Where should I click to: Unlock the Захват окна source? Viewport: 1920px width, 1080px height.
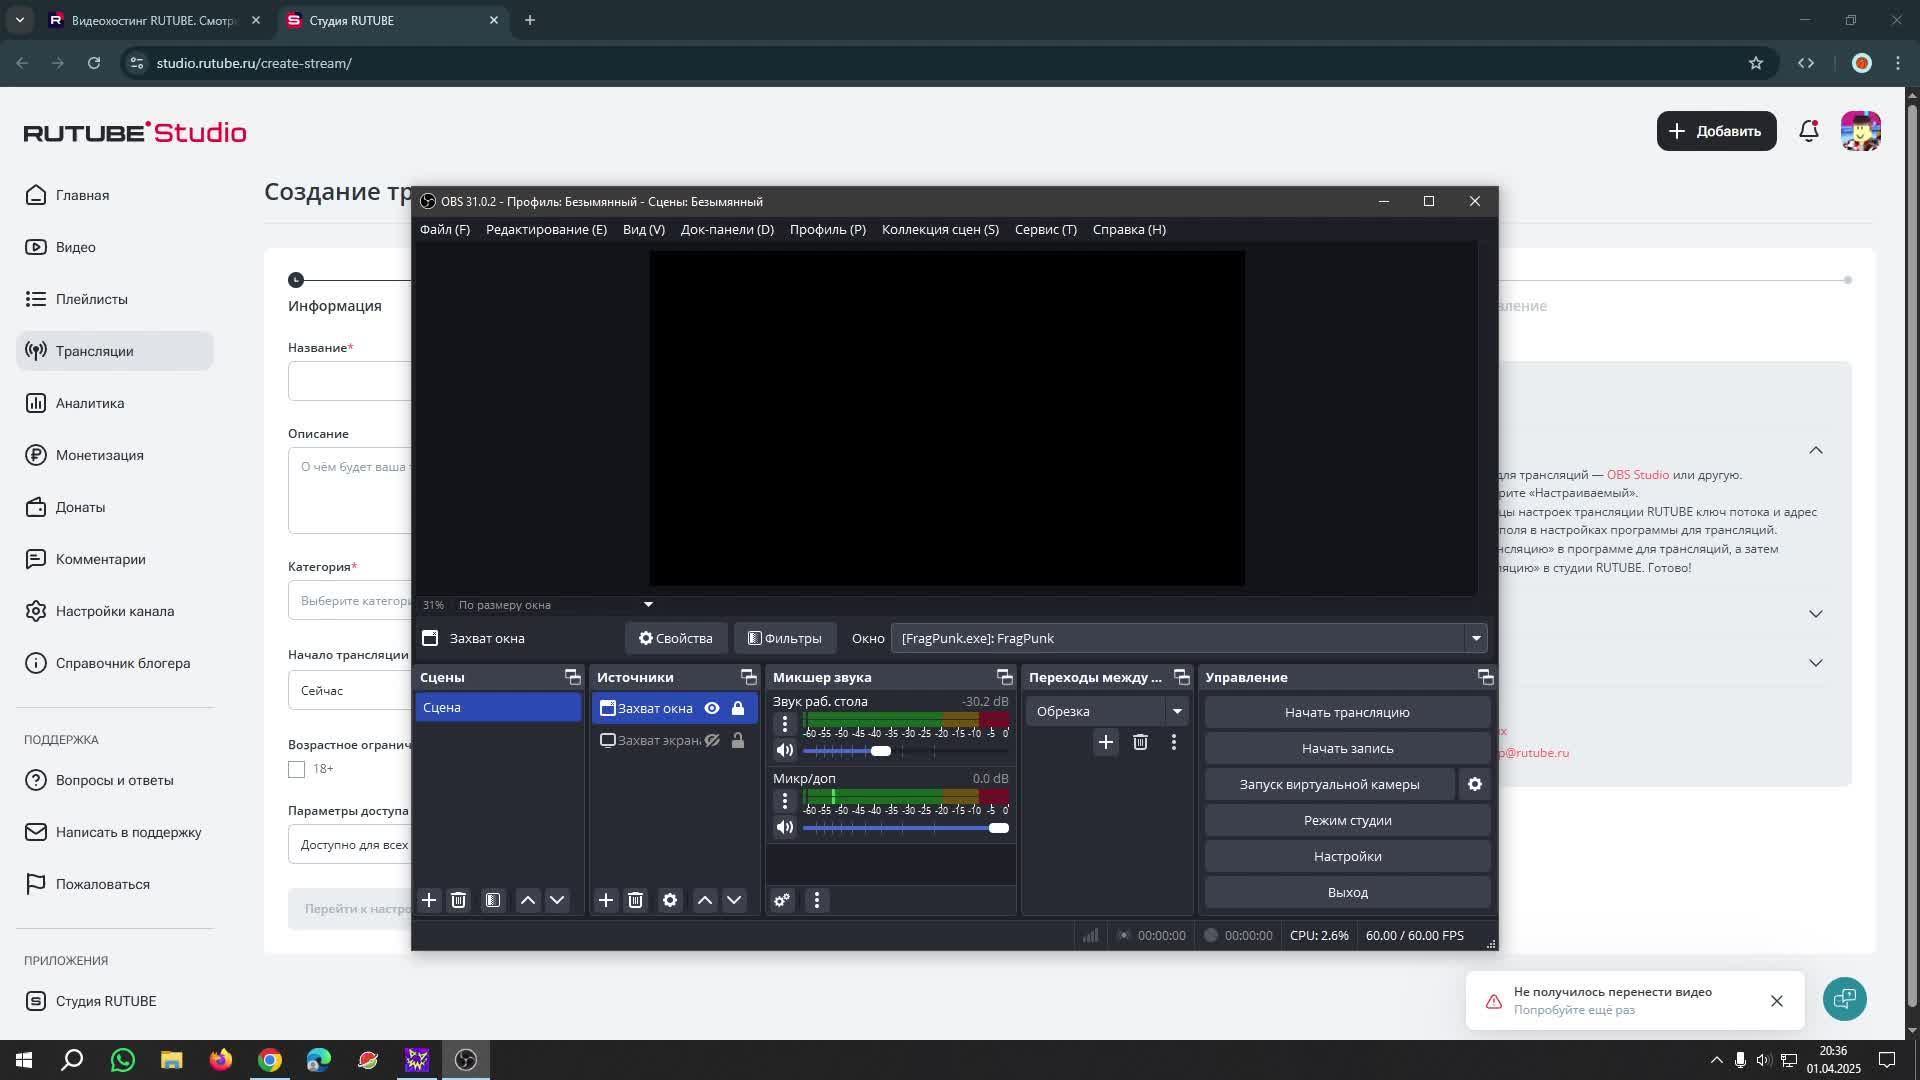[x=738, y=708]
